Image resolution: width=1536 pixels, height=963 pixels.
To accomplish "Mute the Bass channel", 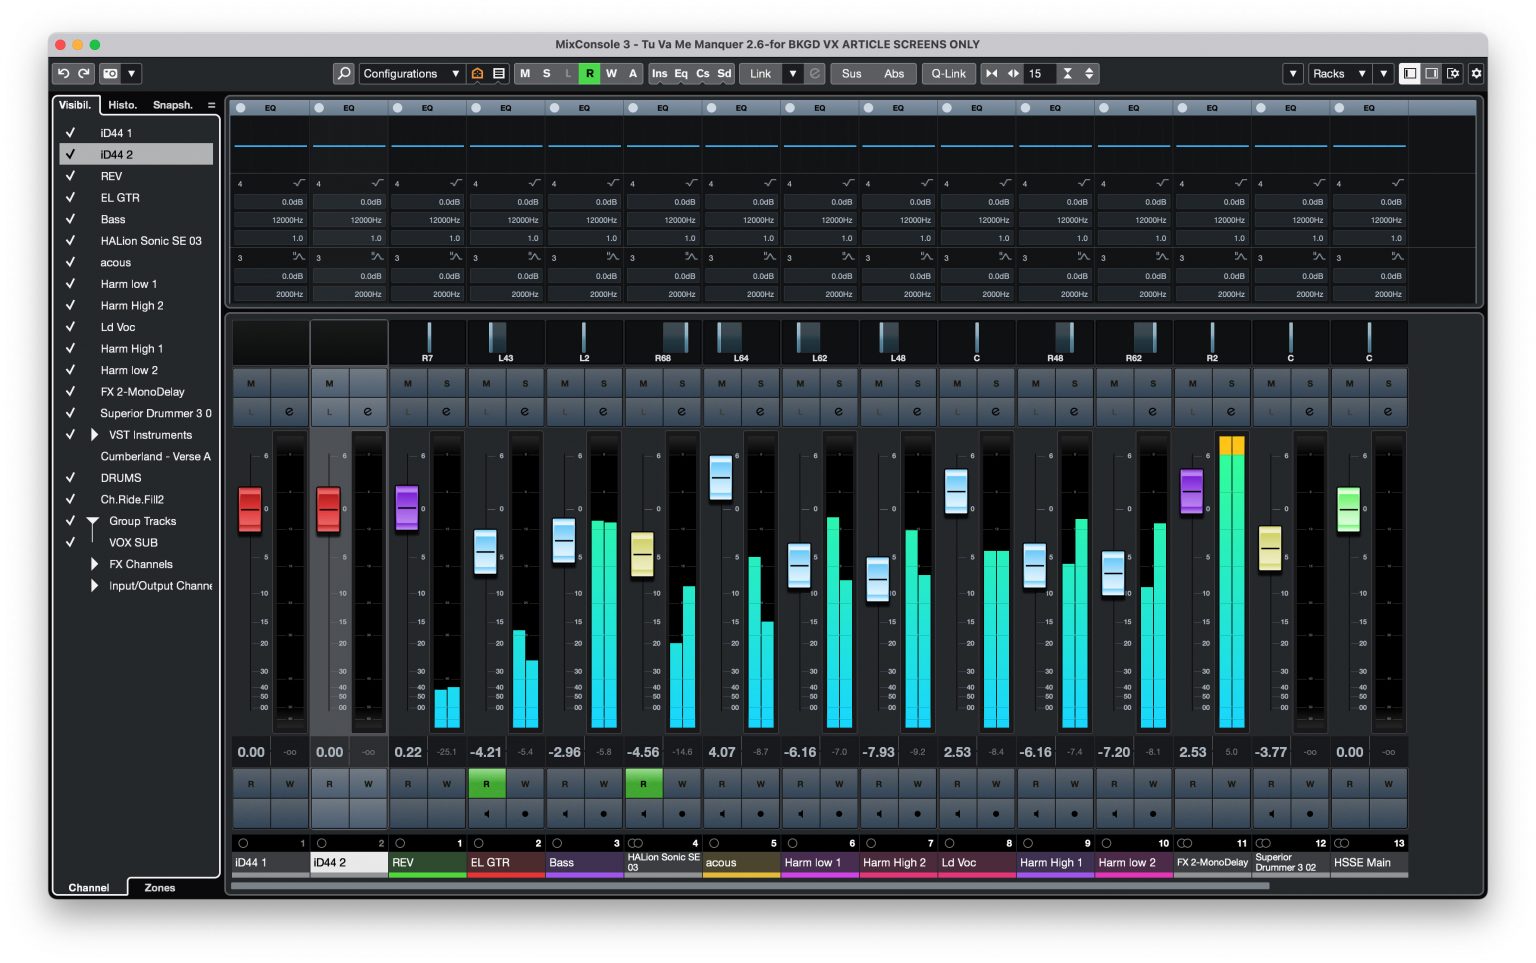I will 564,382.
